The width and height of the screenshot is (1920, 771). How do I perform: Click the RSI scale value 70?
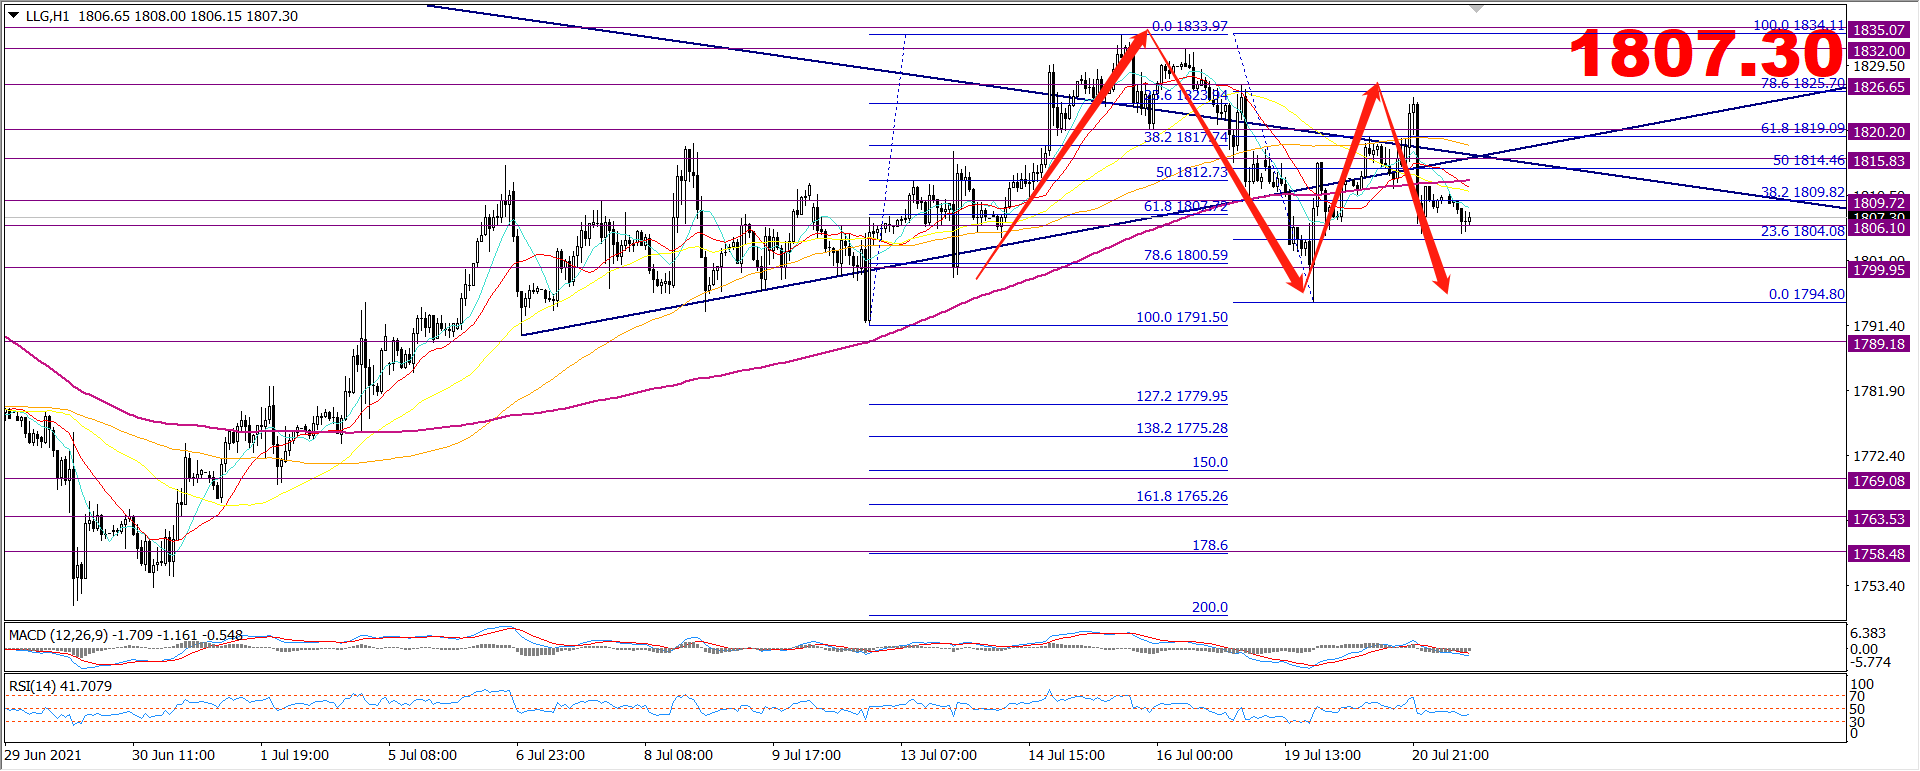coord(1858,697)
